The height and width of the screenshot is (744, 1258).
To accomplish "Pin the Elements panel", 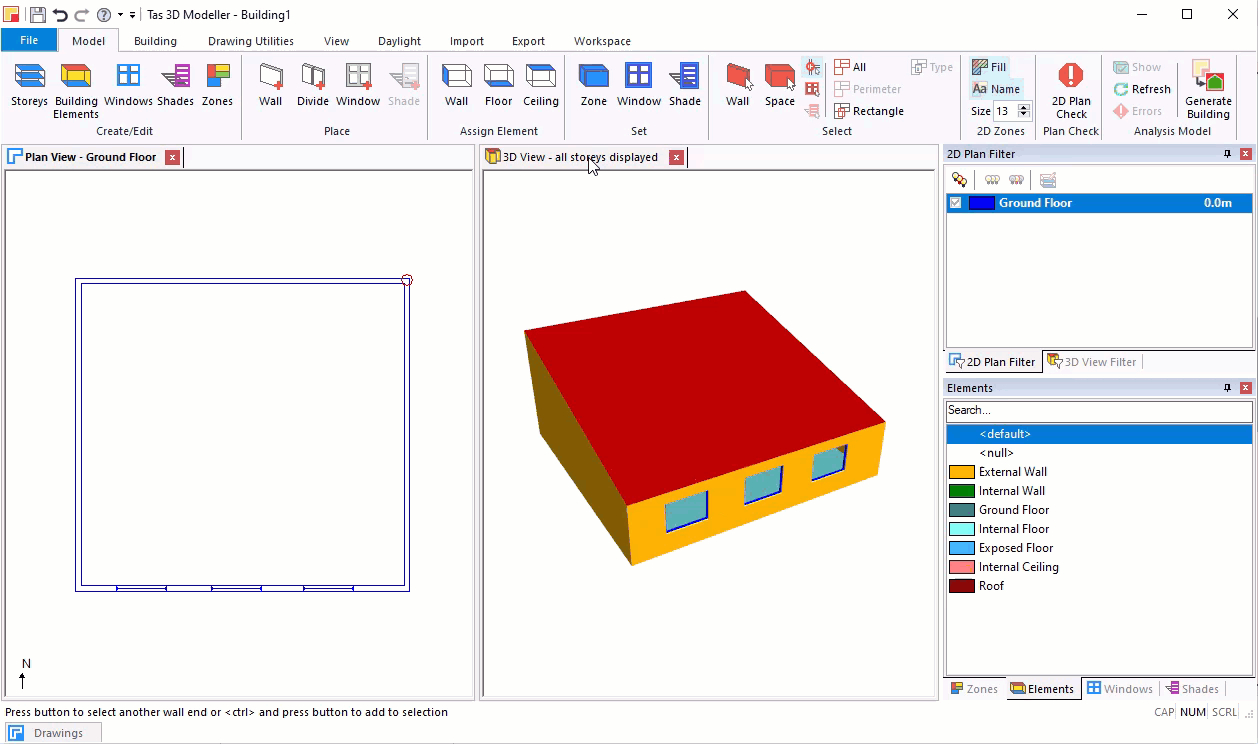I will [x=1227, y=388].
